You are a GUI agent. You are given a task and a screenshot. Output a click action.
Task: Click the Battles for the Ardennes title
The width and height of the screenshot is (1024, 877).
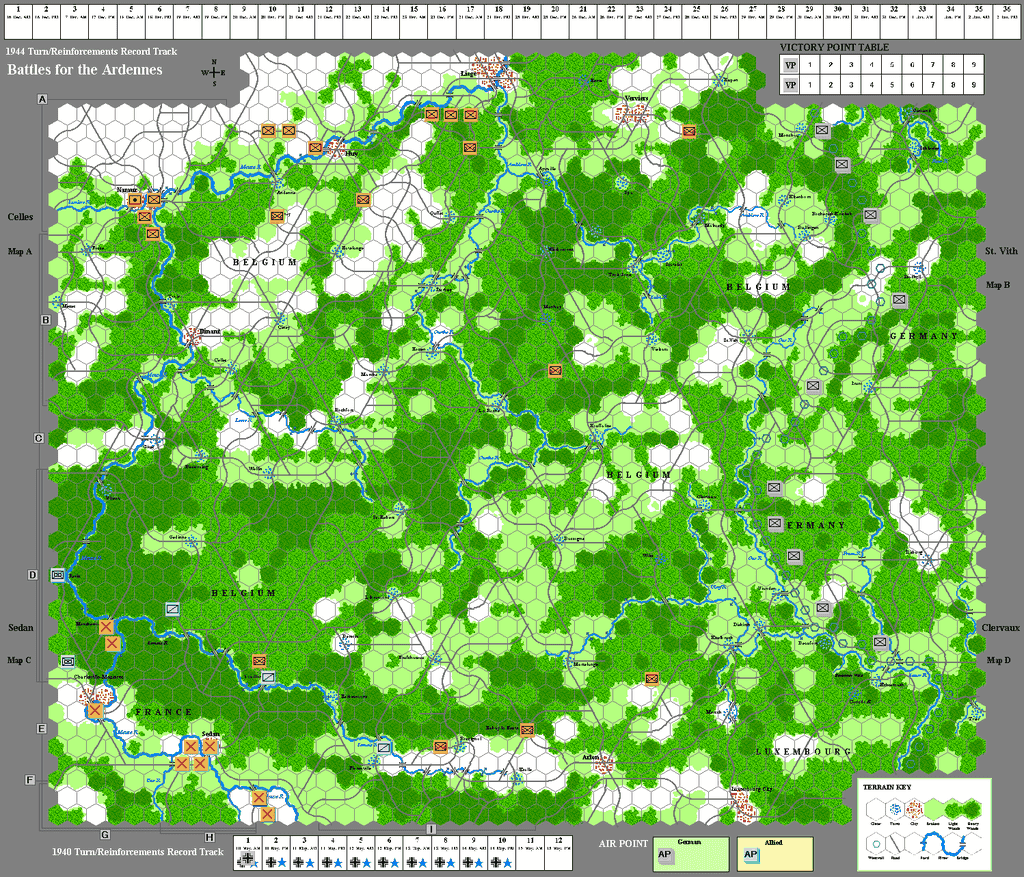point(85,70)
